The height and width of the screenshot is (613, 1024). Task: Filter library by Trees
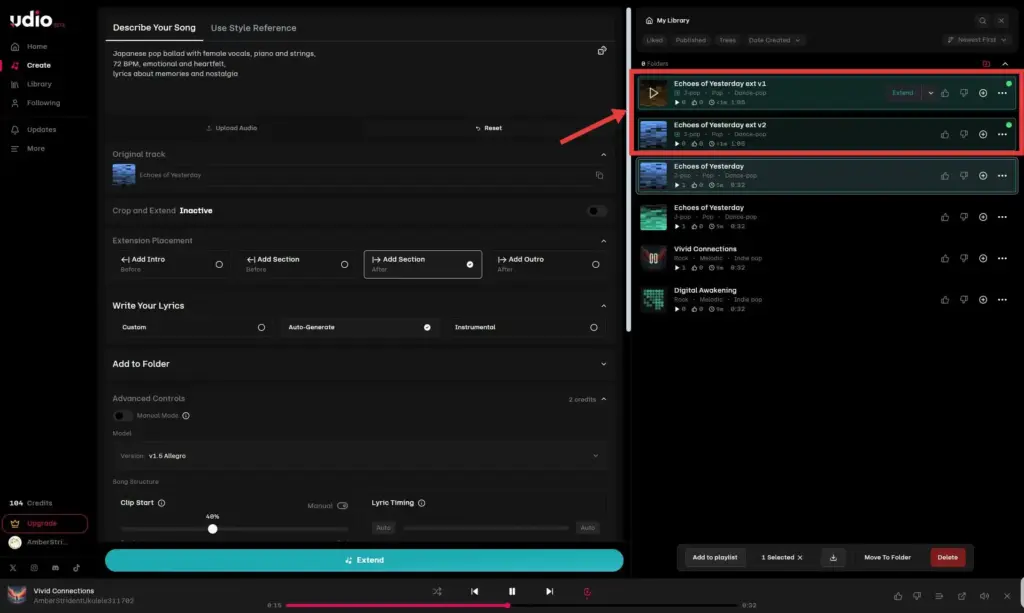pos(727,40)
